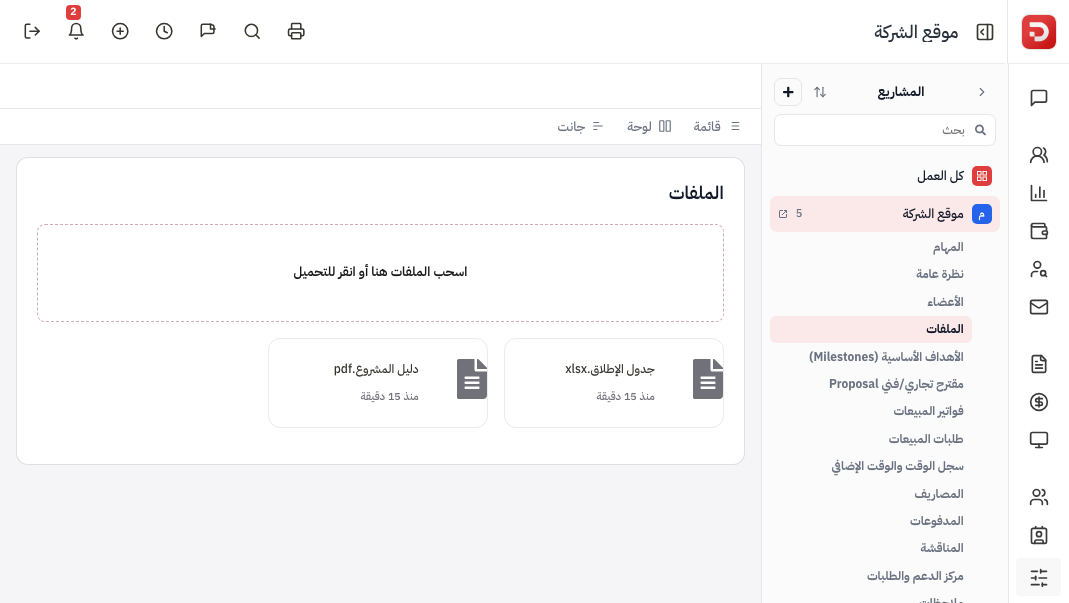Open the mail envelope icon
Image resolution: width=1069 pixels, height=603 pixels.
tap(1038, 307)
